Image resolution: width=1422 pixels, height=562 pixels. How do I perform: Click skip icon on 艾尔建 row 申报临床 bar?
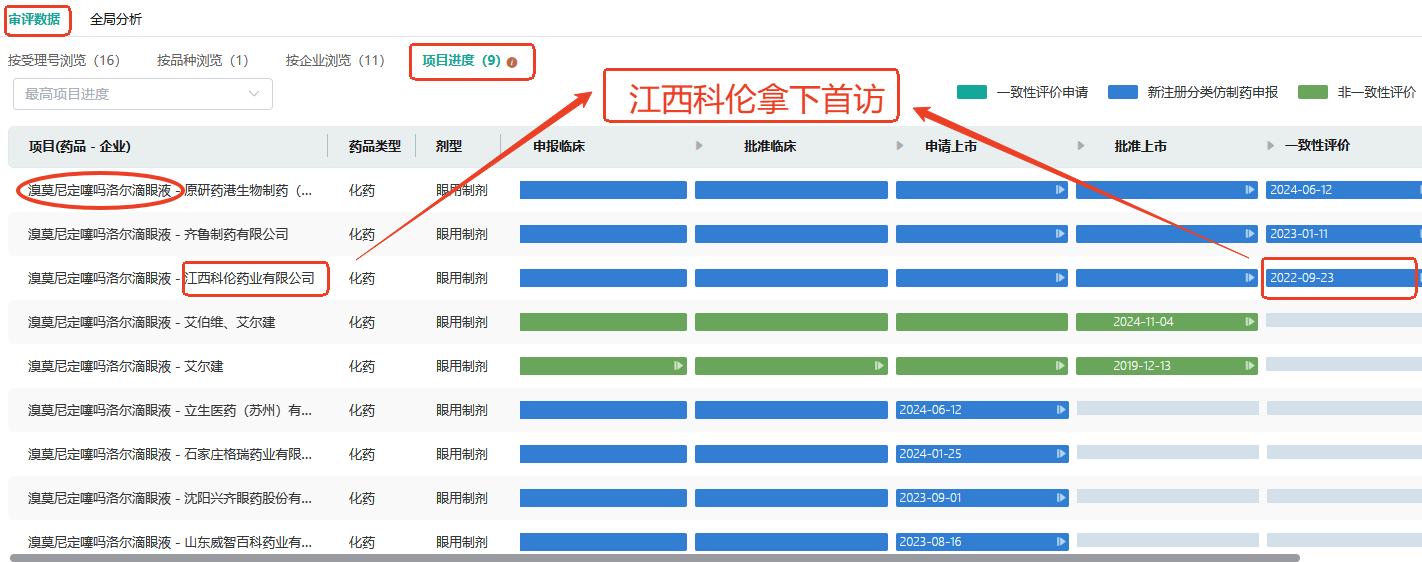(679, 366)
